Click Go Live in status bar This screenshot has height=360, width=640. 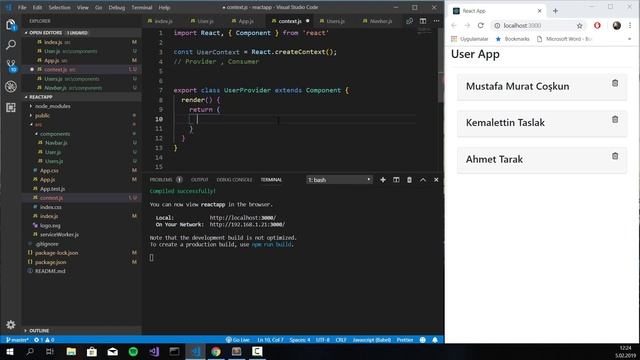(238, 340)
